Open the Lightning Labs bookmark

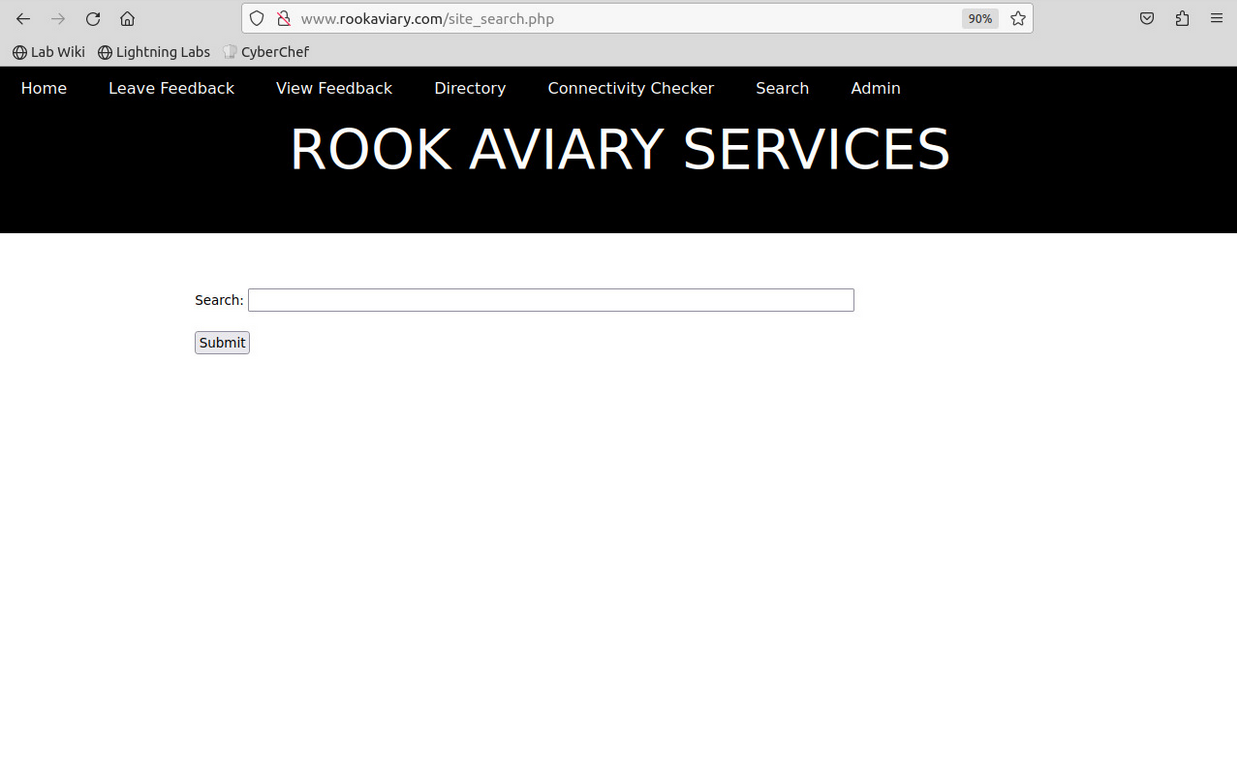154,52
